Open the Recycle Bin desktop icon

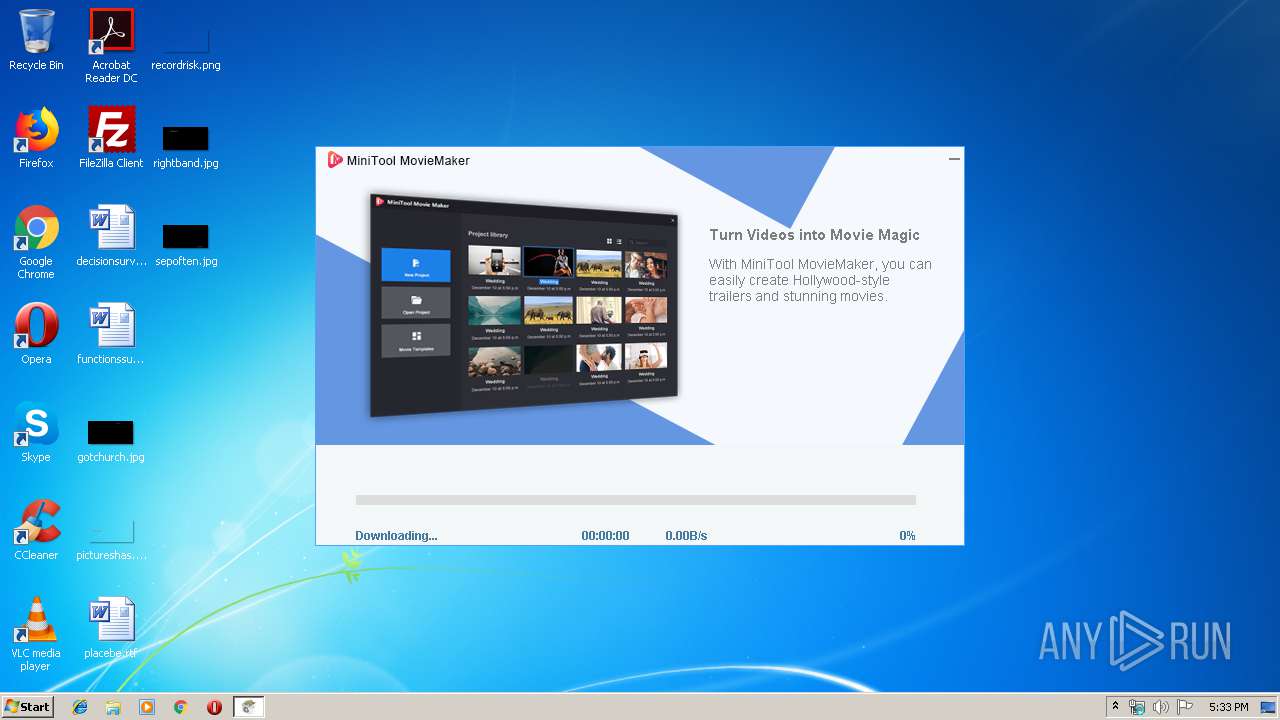coord(36,40)
